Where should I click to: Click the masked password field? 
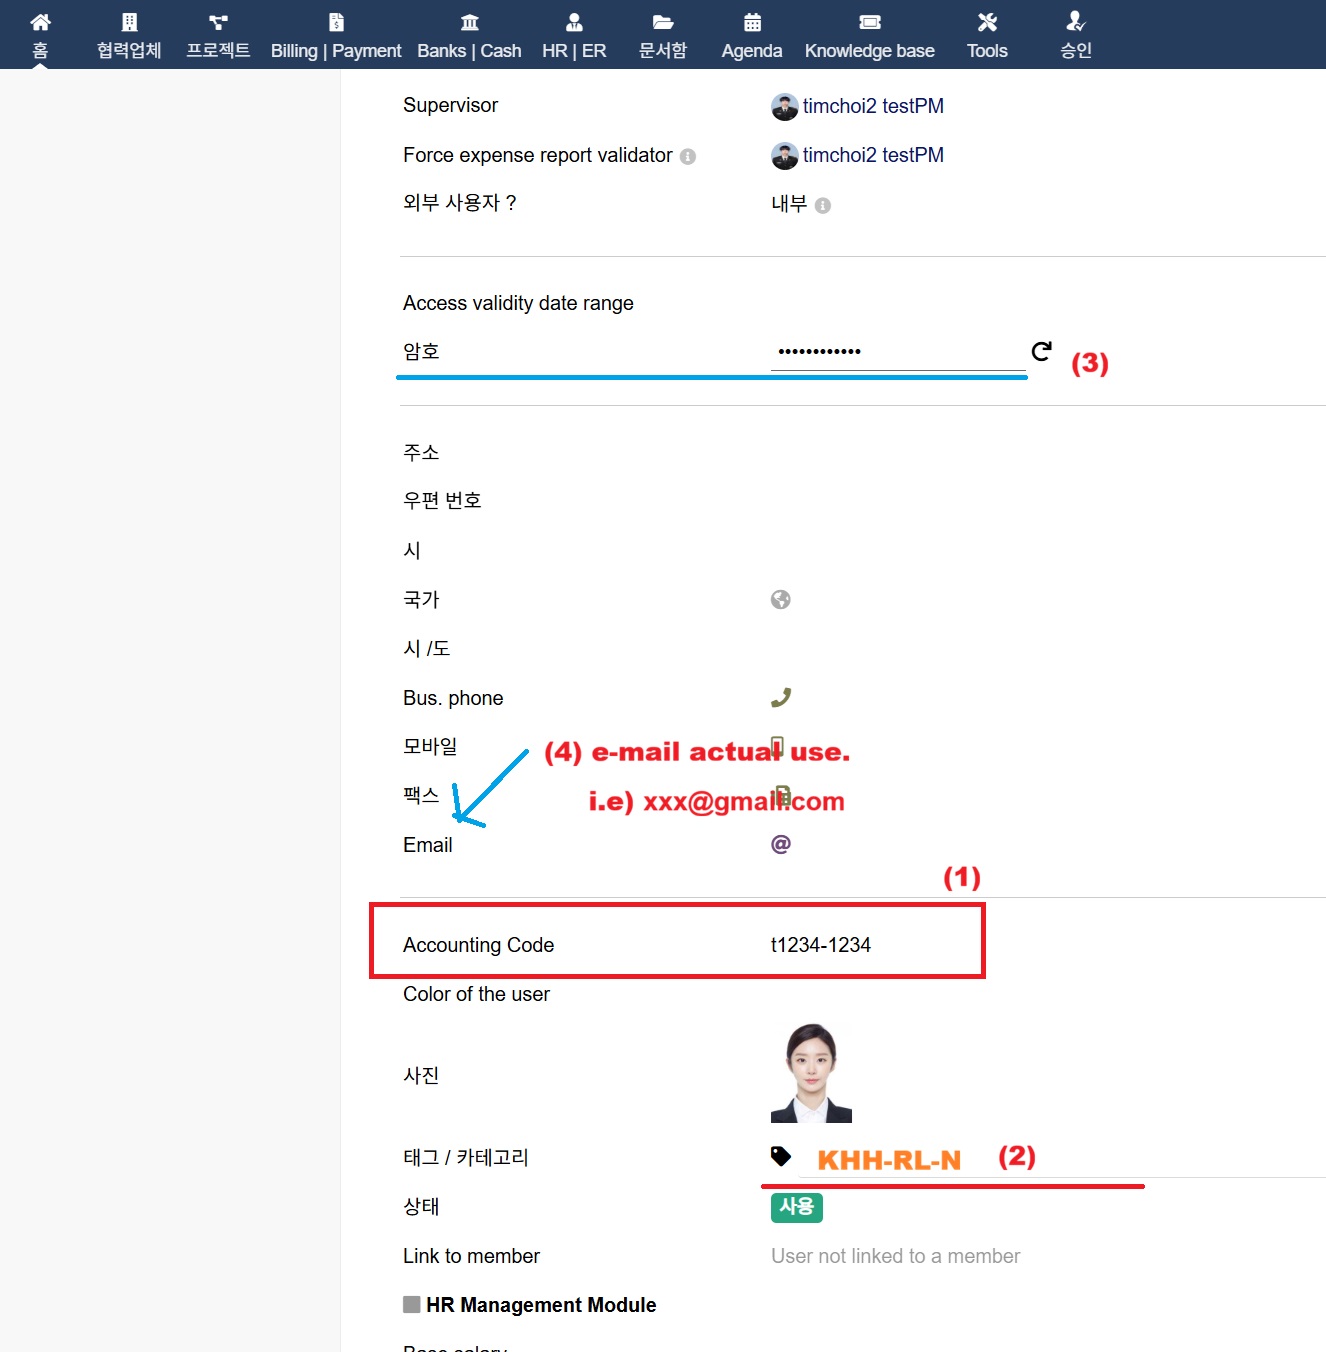tap(897, 352)
